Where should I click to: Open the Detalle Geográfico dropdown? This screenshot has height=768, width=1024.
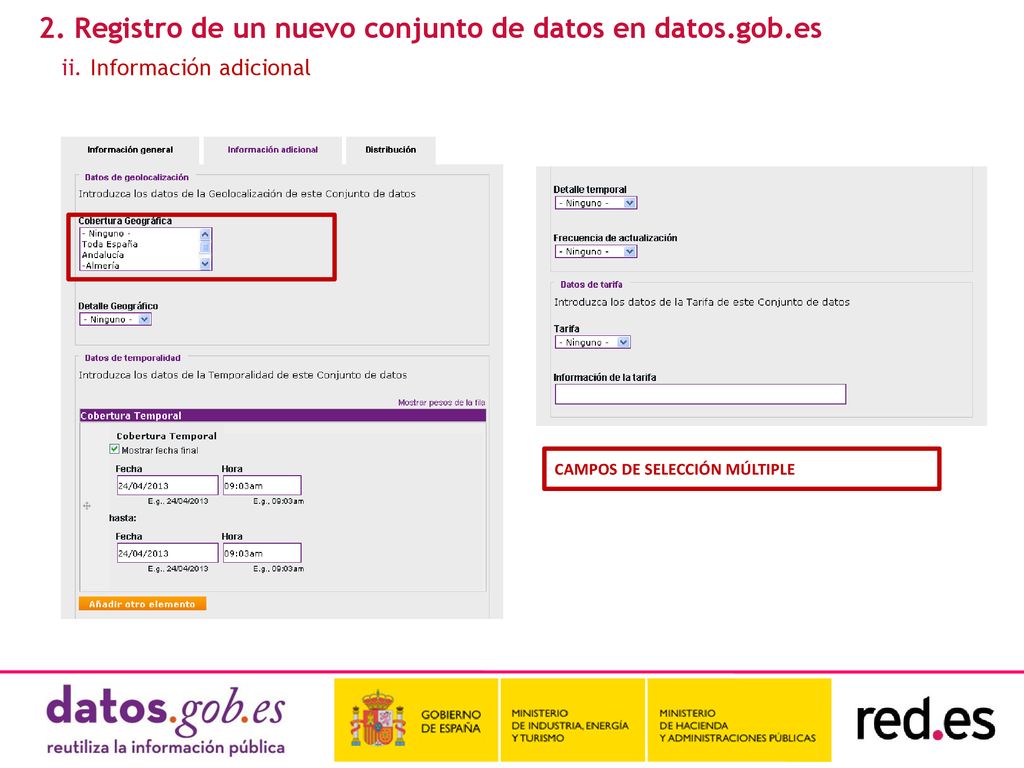116,319
